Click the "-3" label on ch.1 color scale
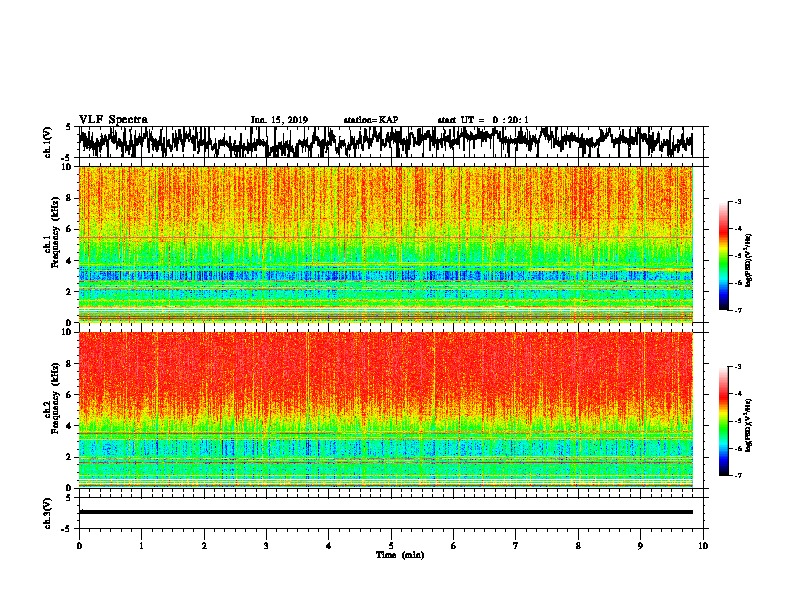Viewport: 792px width, 612px height. (737, 202)
